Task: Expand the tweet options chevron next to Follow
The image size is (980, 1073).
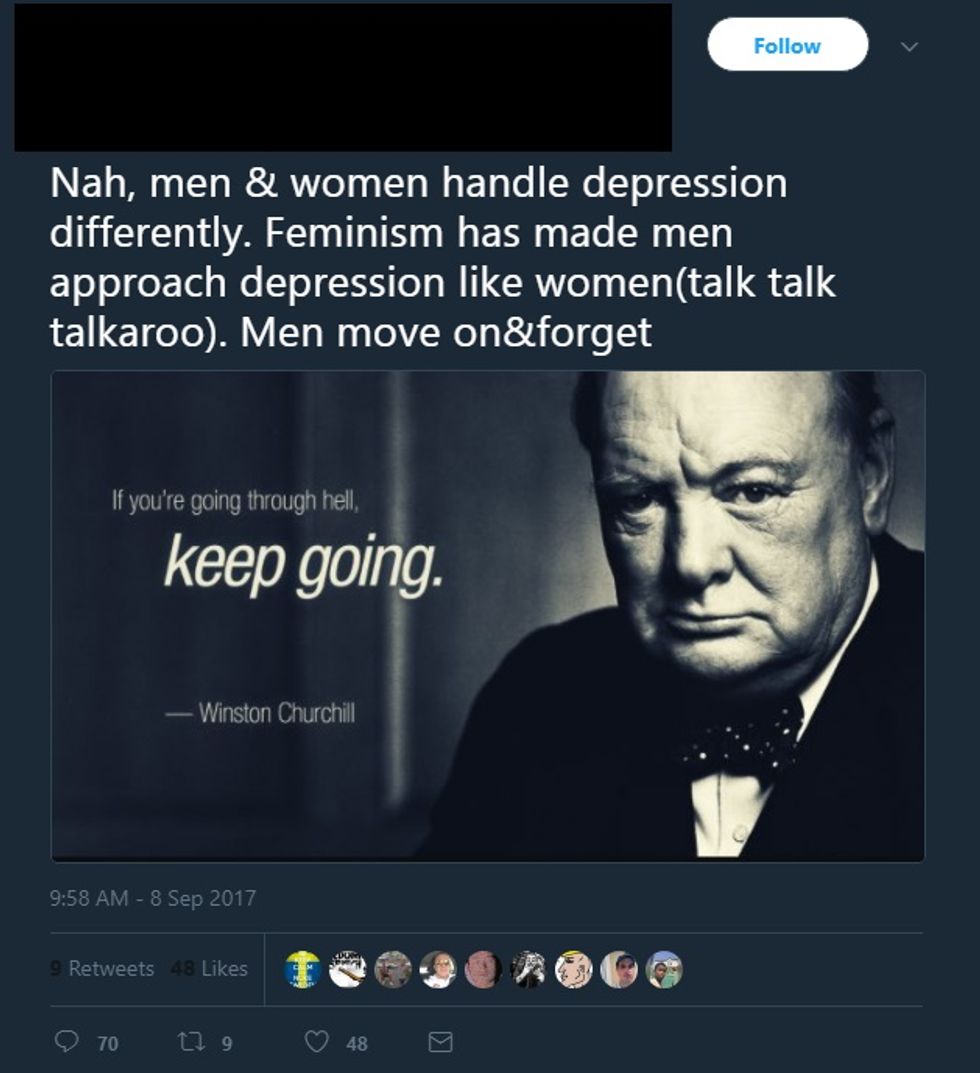Action: [909, 47]
